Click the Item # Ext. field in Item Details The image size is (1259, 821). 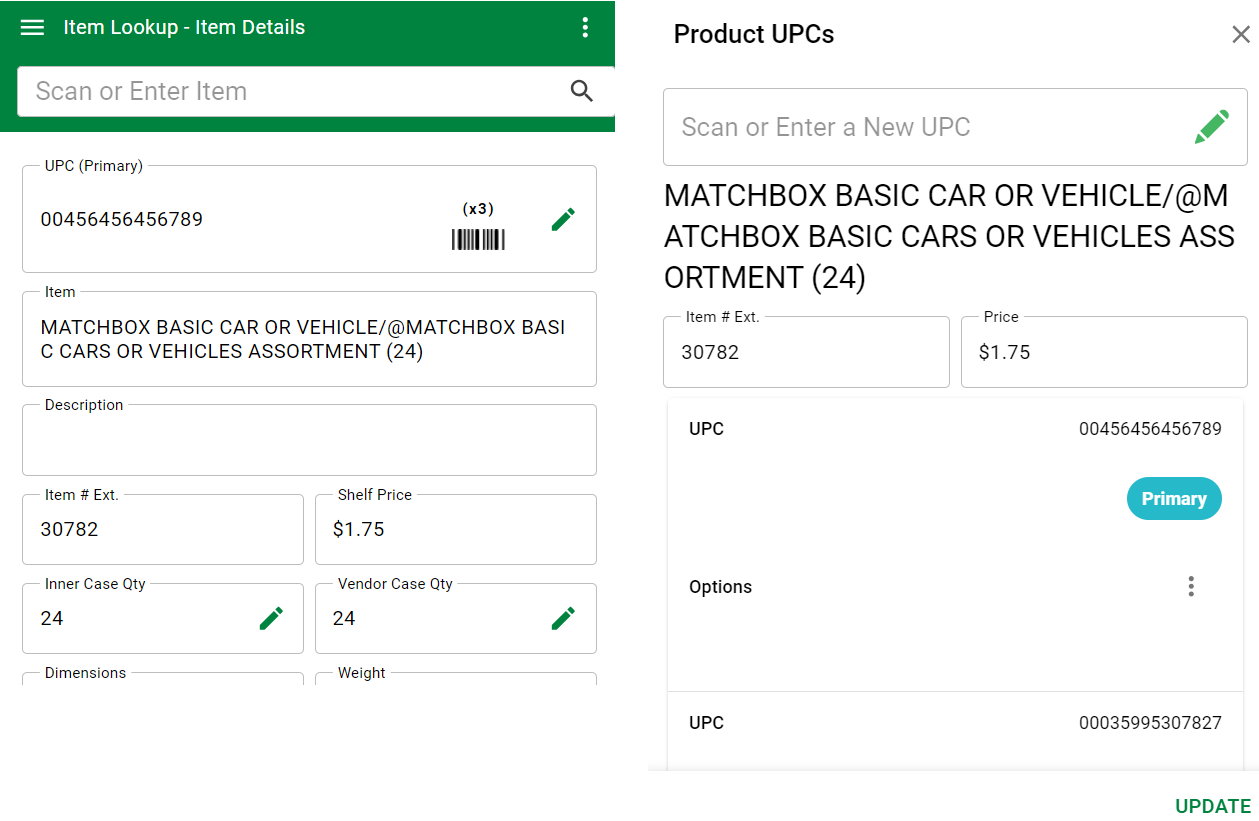click(163, 529)
